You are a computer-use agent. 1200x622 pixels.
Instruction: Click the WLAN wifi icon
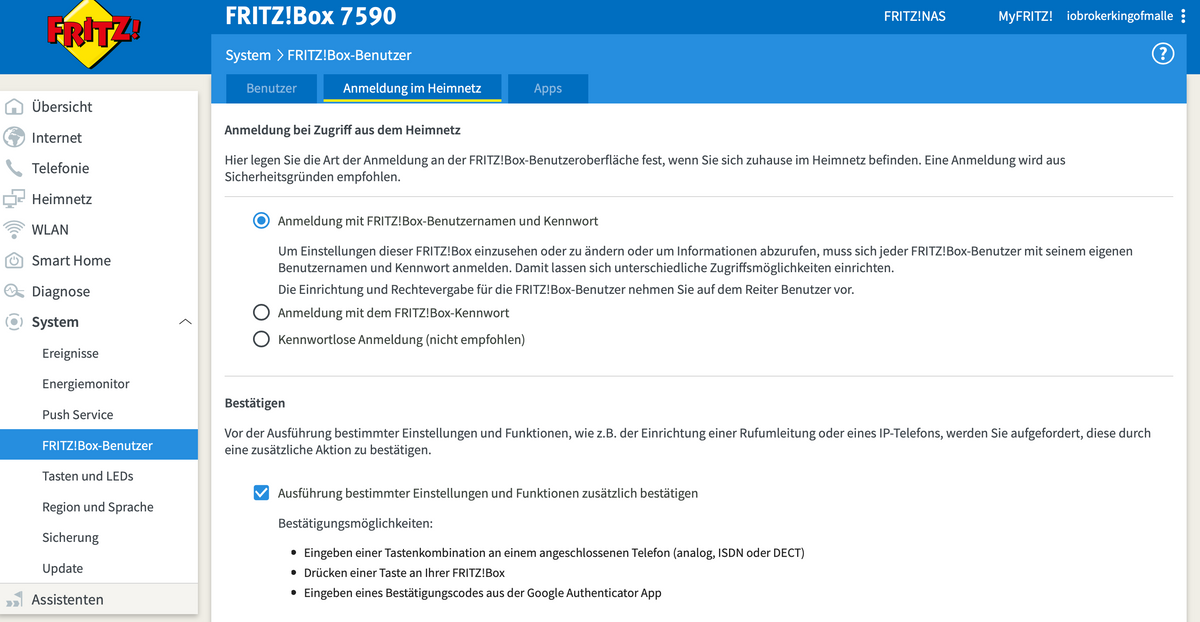(14, 229)
